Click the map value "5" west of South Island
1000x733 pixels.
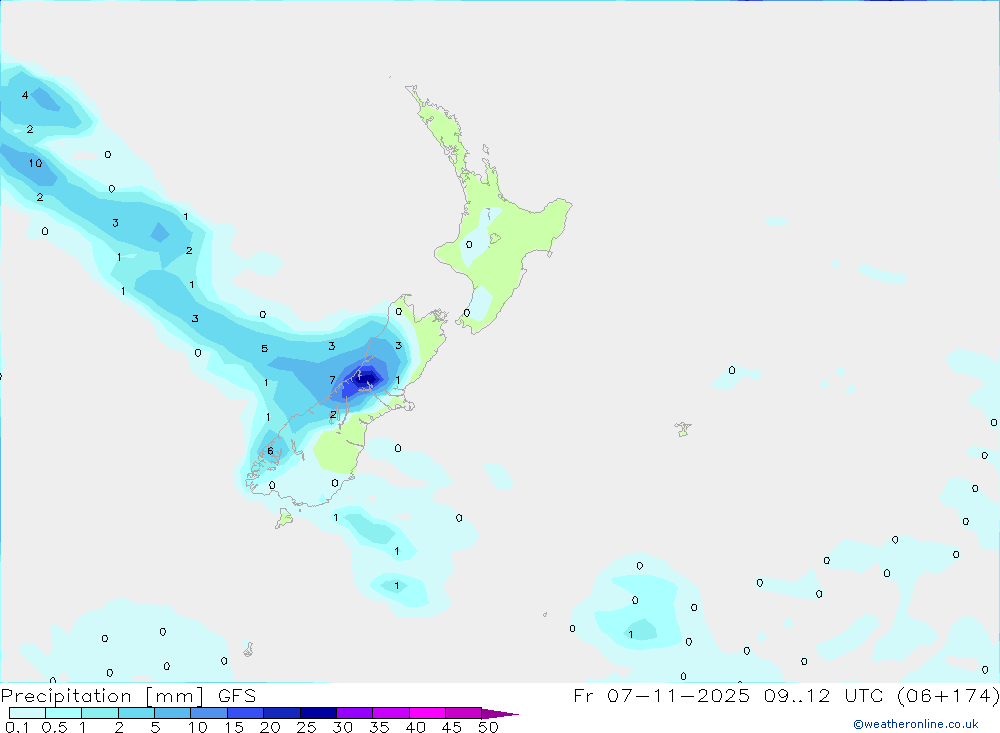coord(265,348)
